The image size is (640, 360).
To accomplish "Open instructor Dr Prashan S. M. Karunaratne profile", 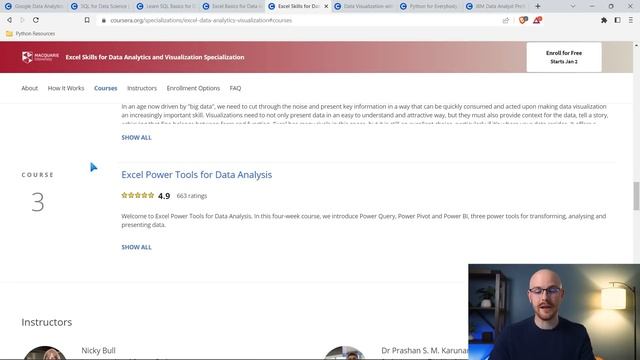I will pyautogui.click(x=424, y=351).
